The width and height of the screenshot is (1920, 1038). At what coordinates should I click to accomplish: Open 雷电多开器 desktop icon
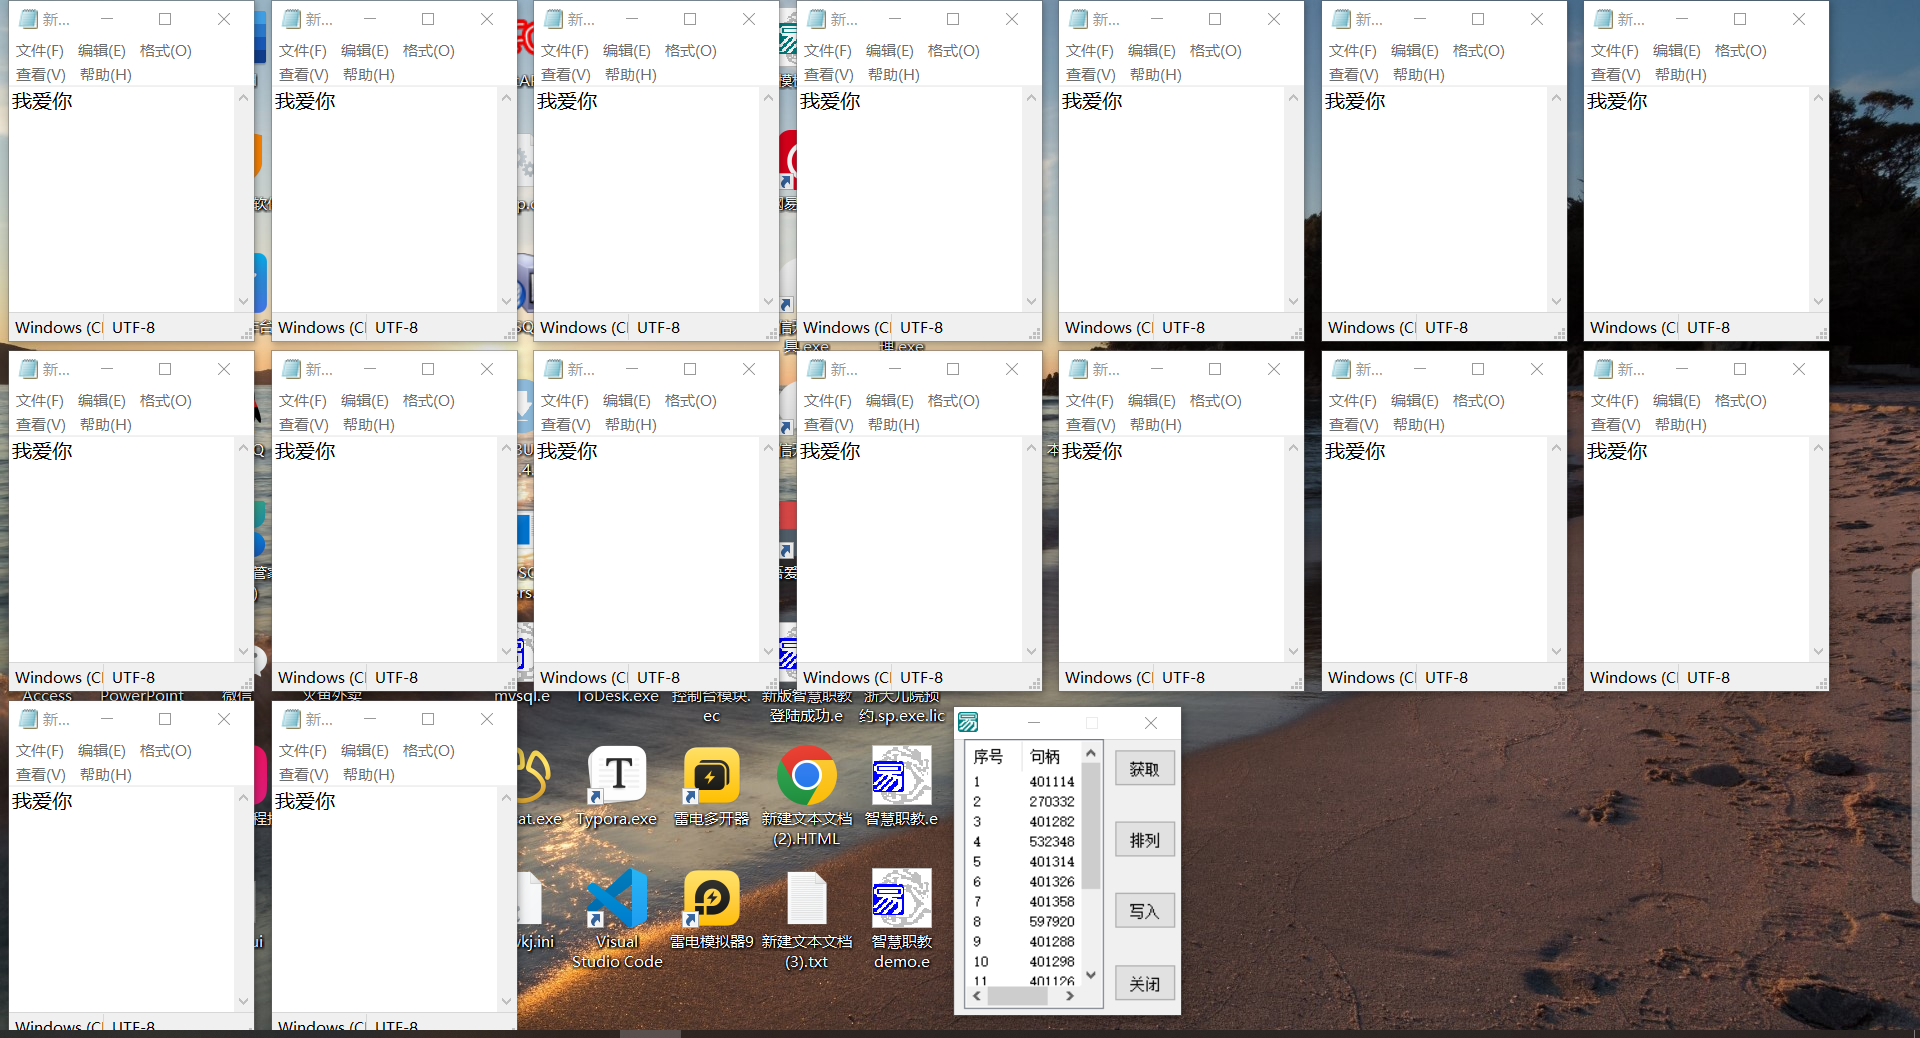[711, 775]
